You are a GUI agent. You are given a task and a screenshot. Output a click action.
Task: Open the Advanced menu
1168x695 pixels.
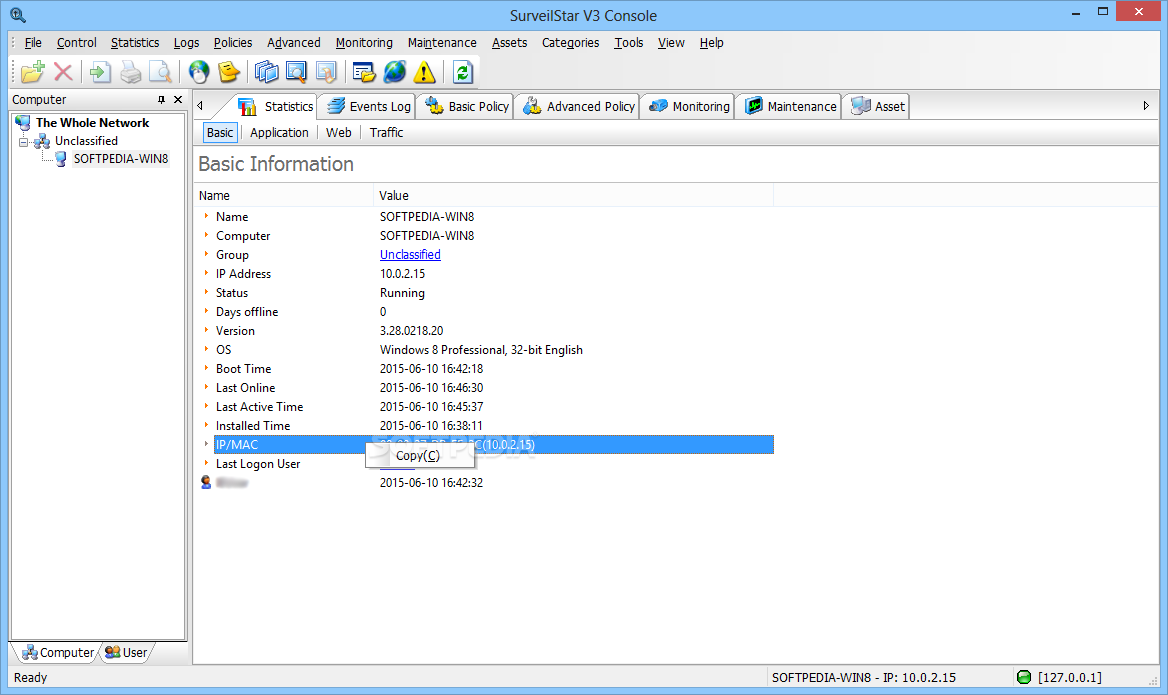pos(293,42)
